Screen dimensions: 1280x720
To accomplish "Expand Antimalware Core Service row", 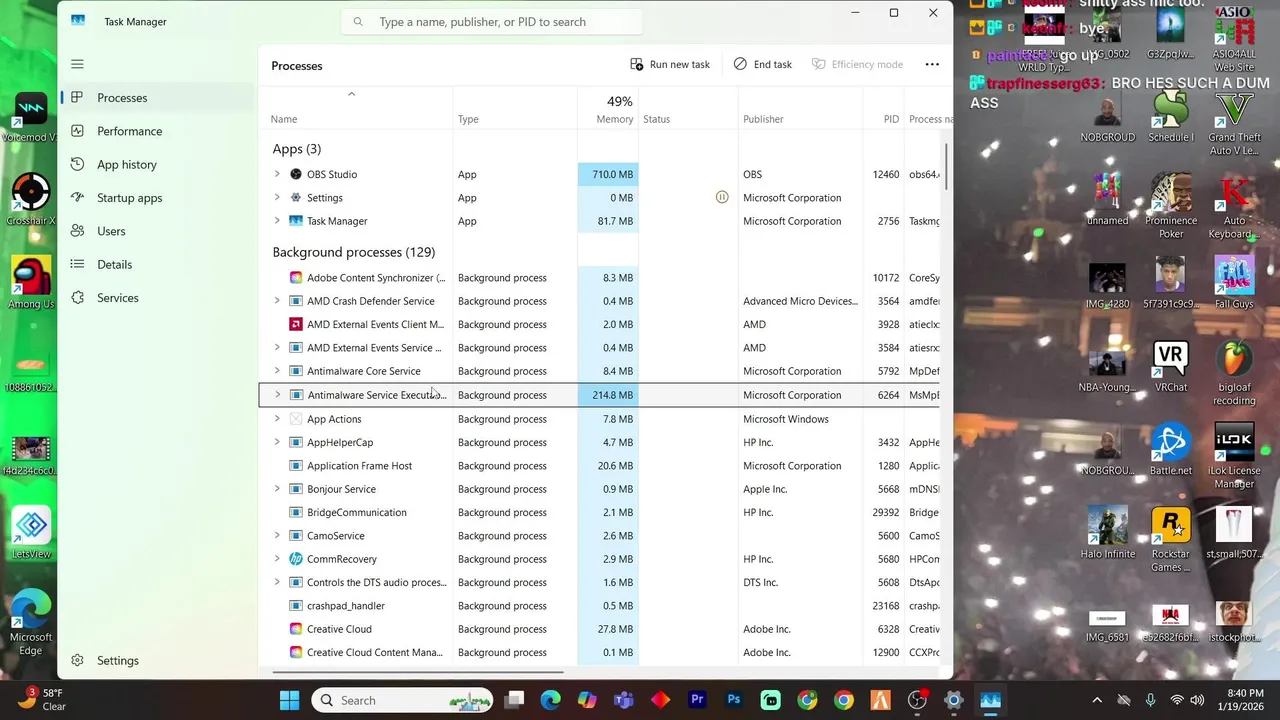I will pos(277,371).
